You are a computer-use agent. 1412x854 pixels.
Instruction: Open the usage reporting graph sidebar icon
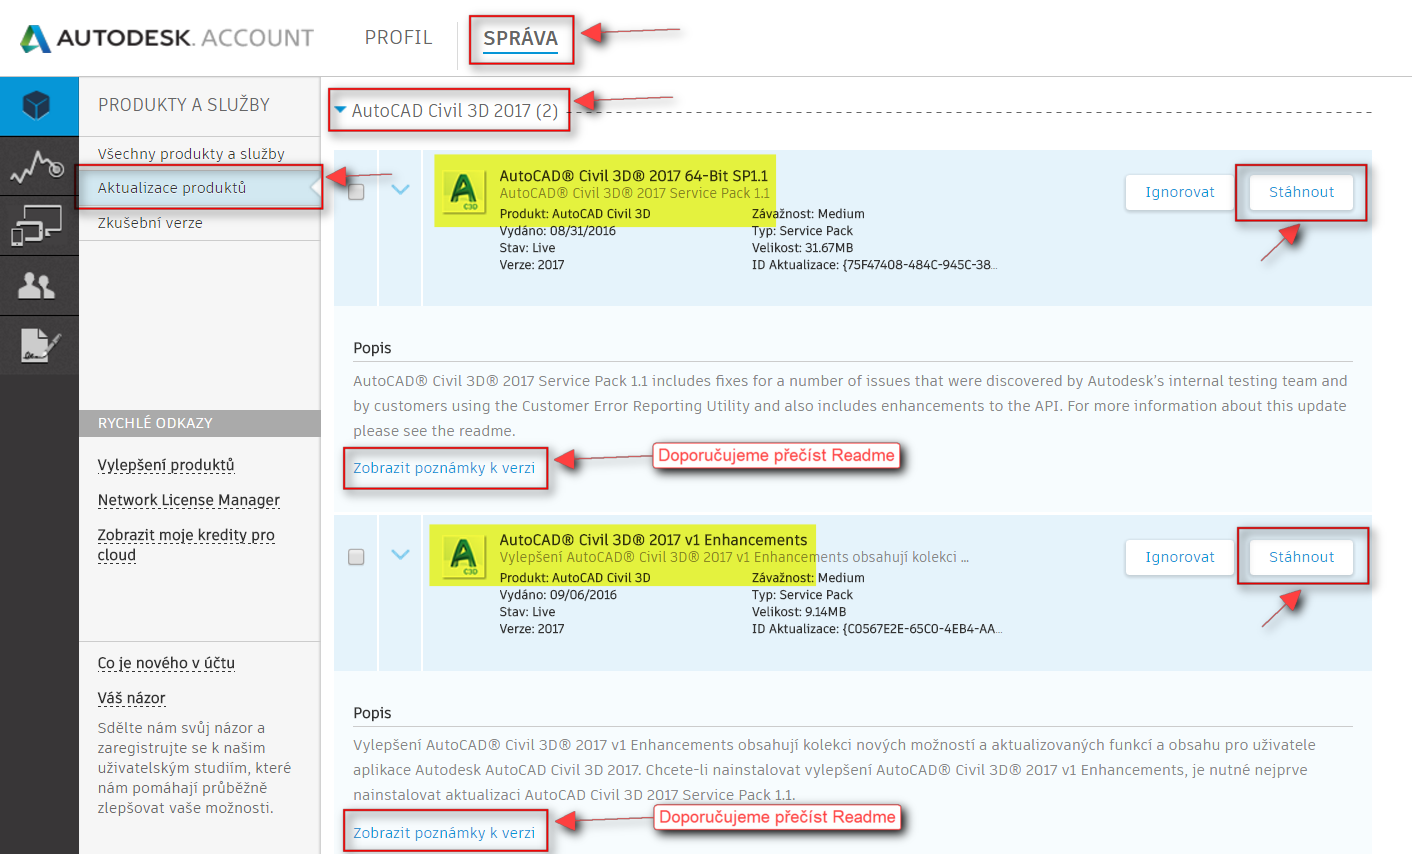(38, 166)
